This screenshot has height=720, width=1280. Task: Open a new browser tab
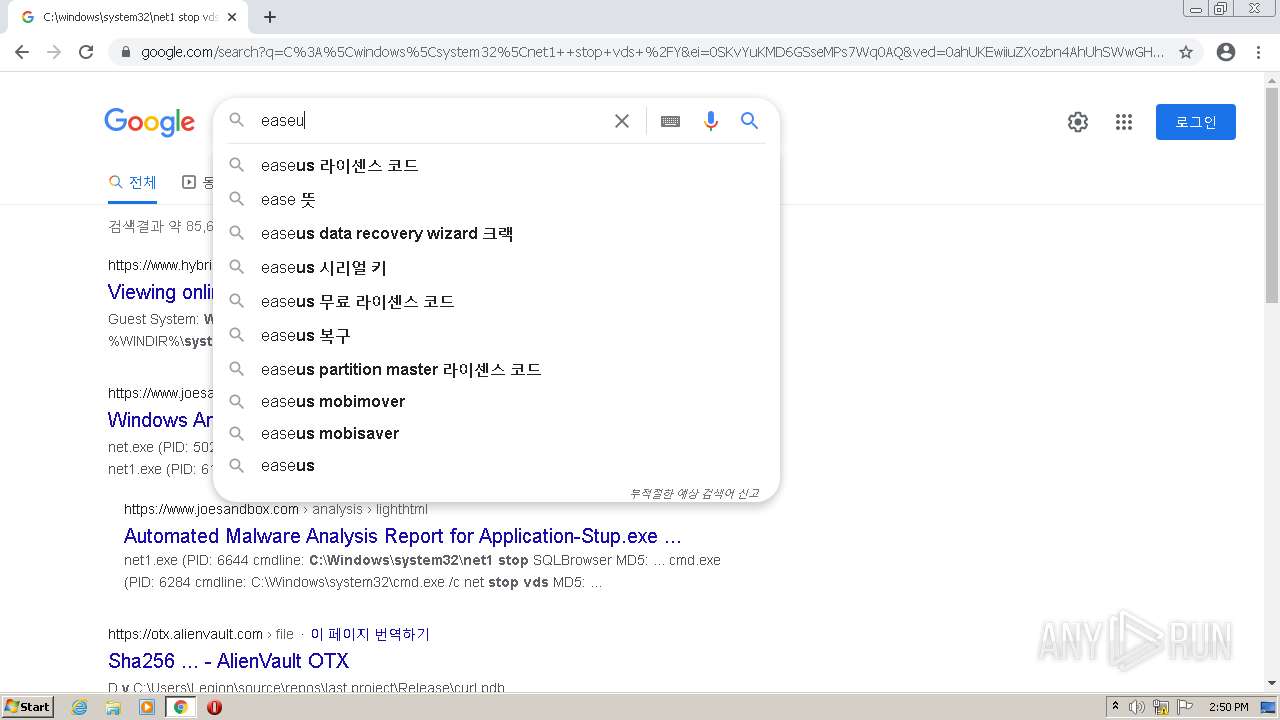click(270, 17)
